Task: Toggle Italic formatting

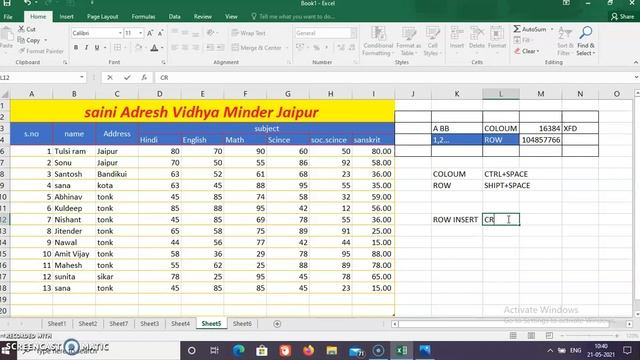Action: [86, 48]
